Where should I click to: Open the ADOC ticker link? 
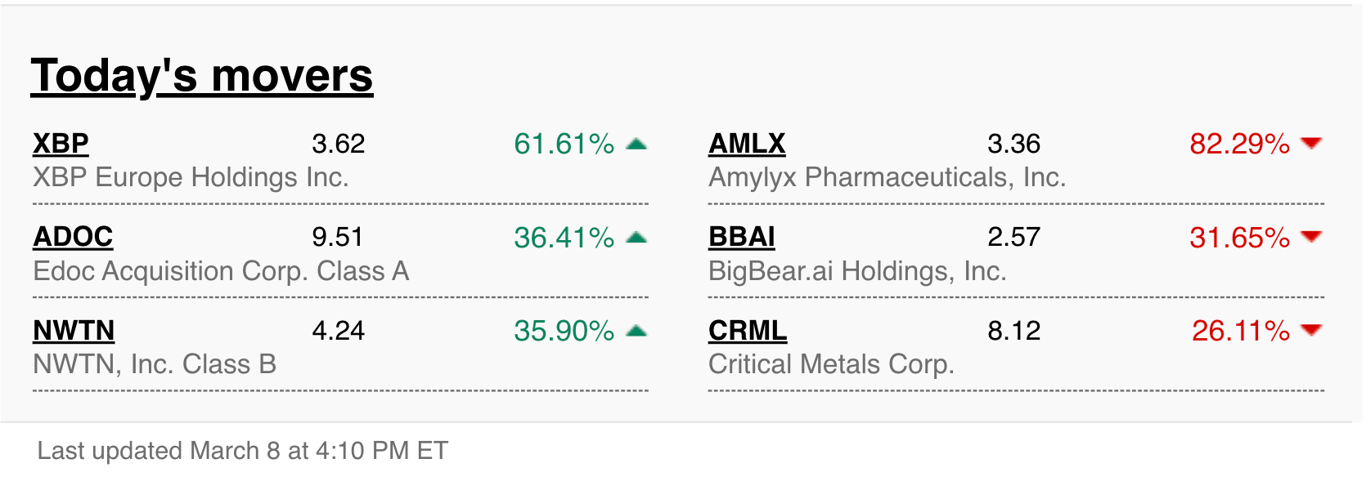[73, 238]
